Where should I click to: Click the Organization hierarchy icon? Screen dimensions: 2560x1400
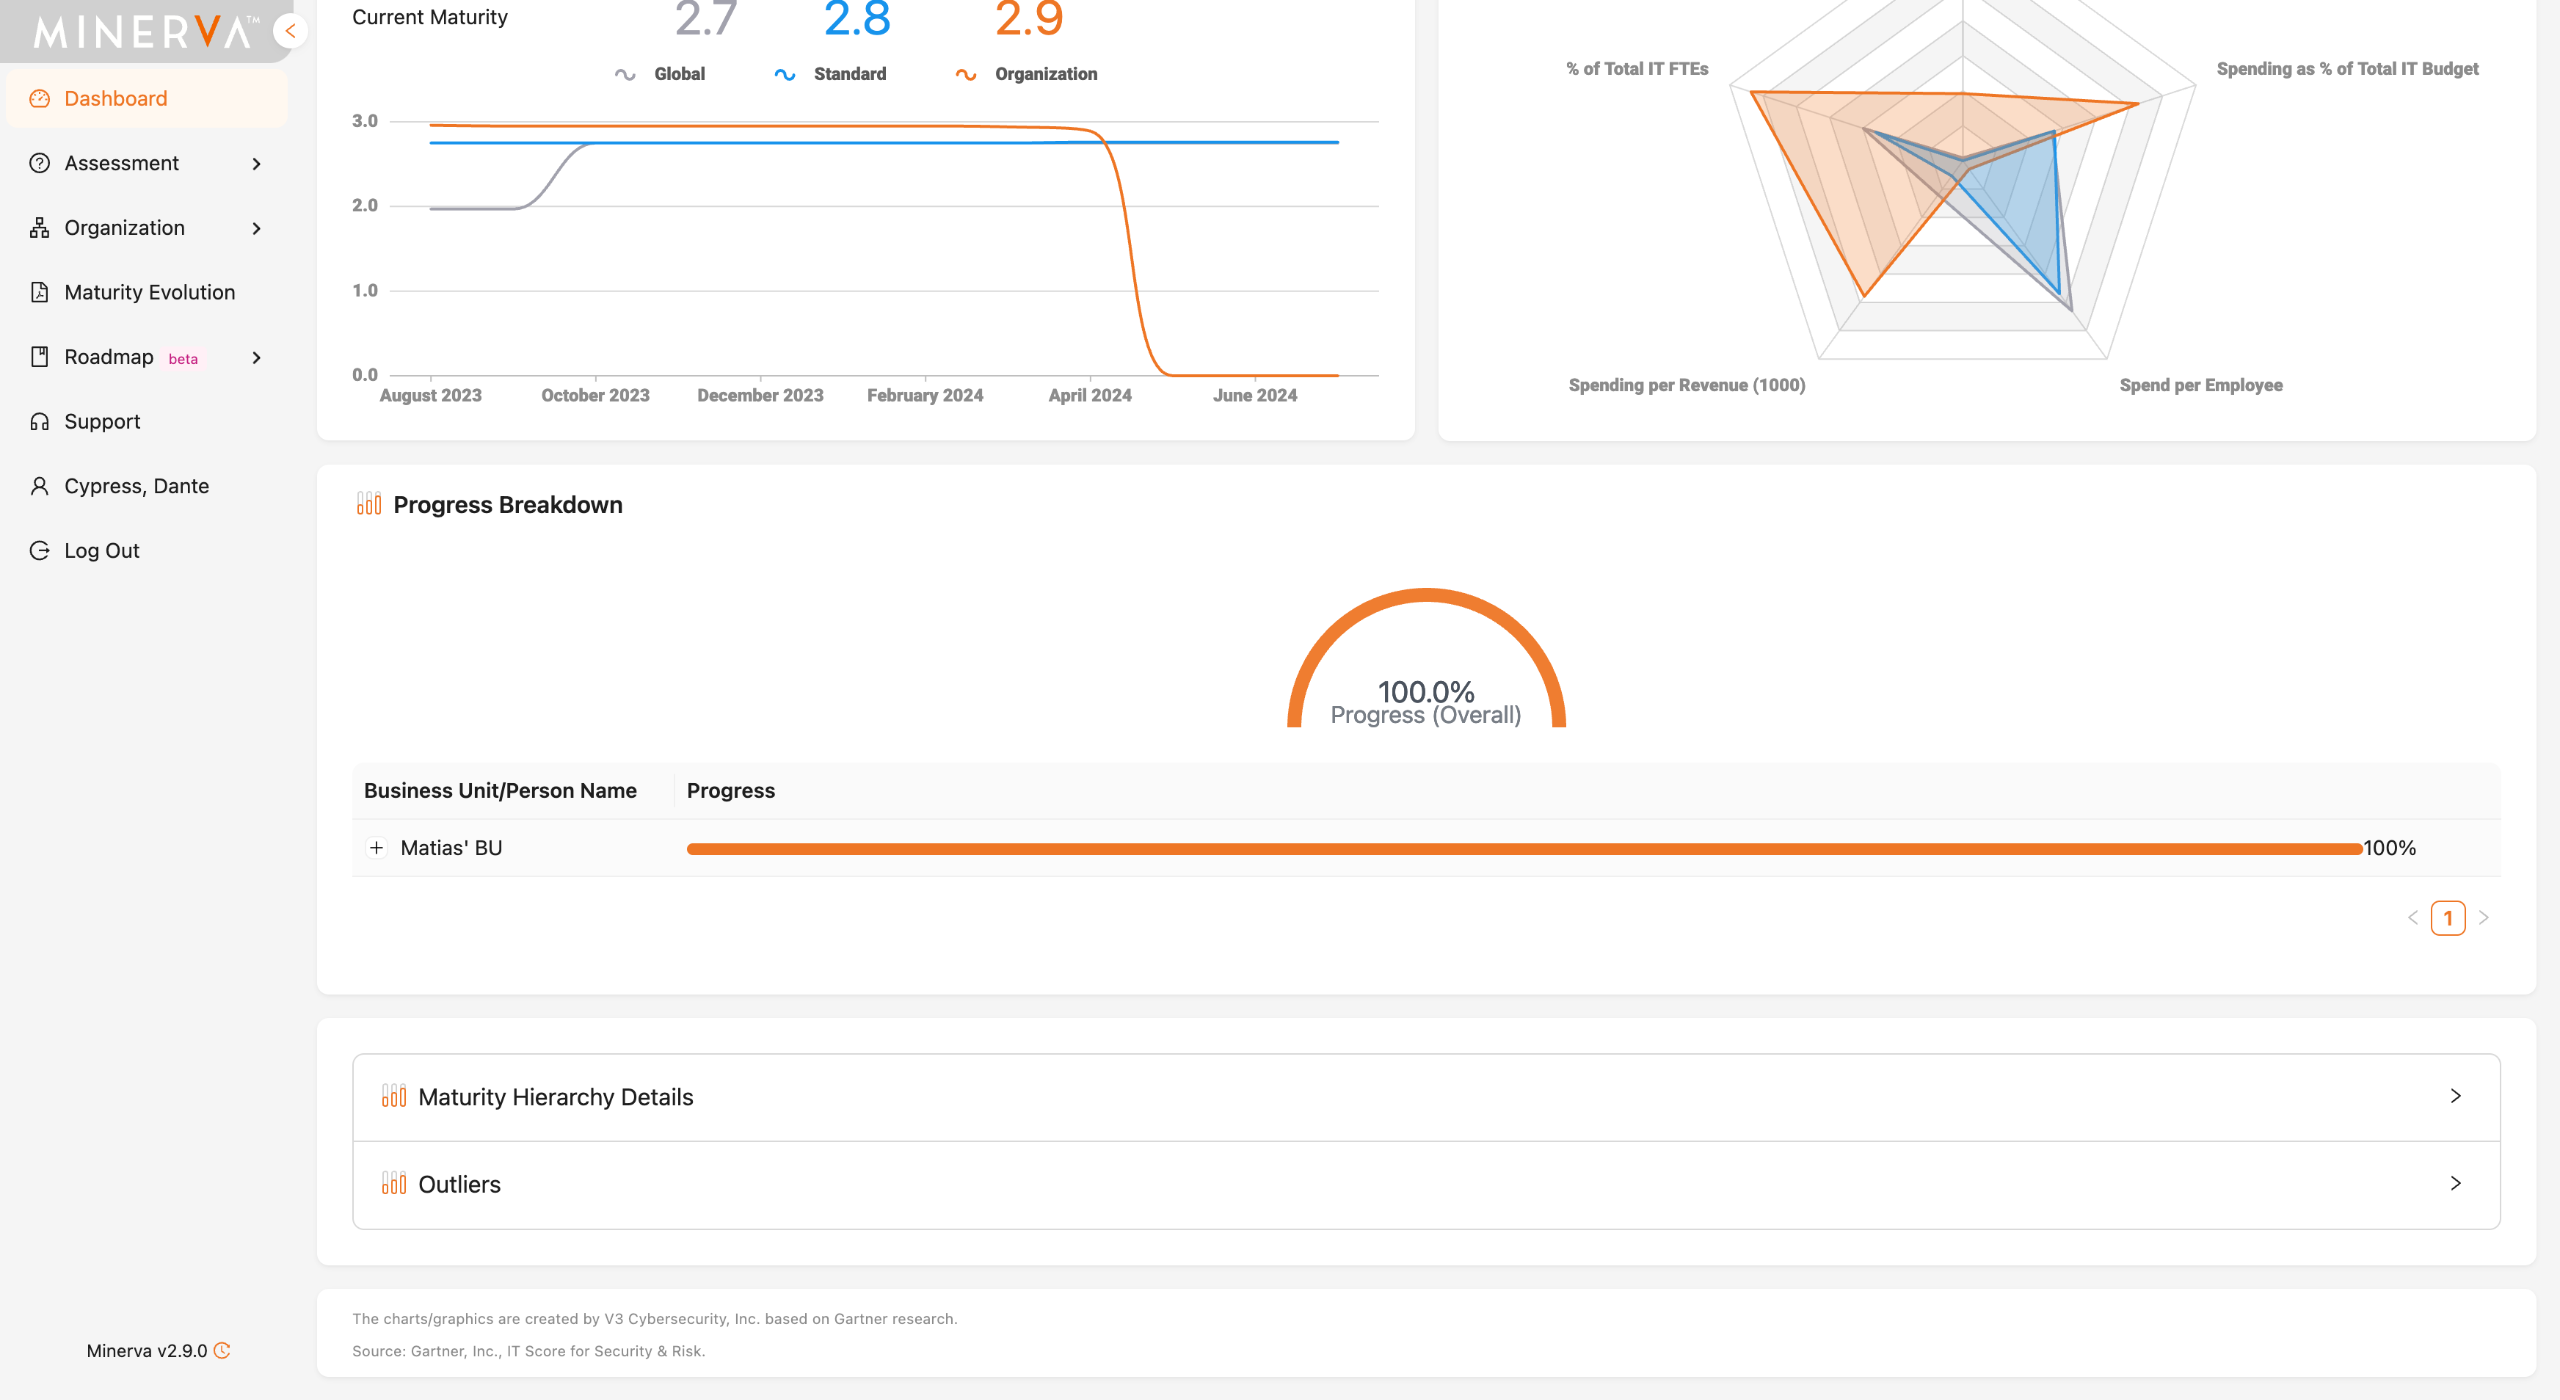[x=40, y=228]
